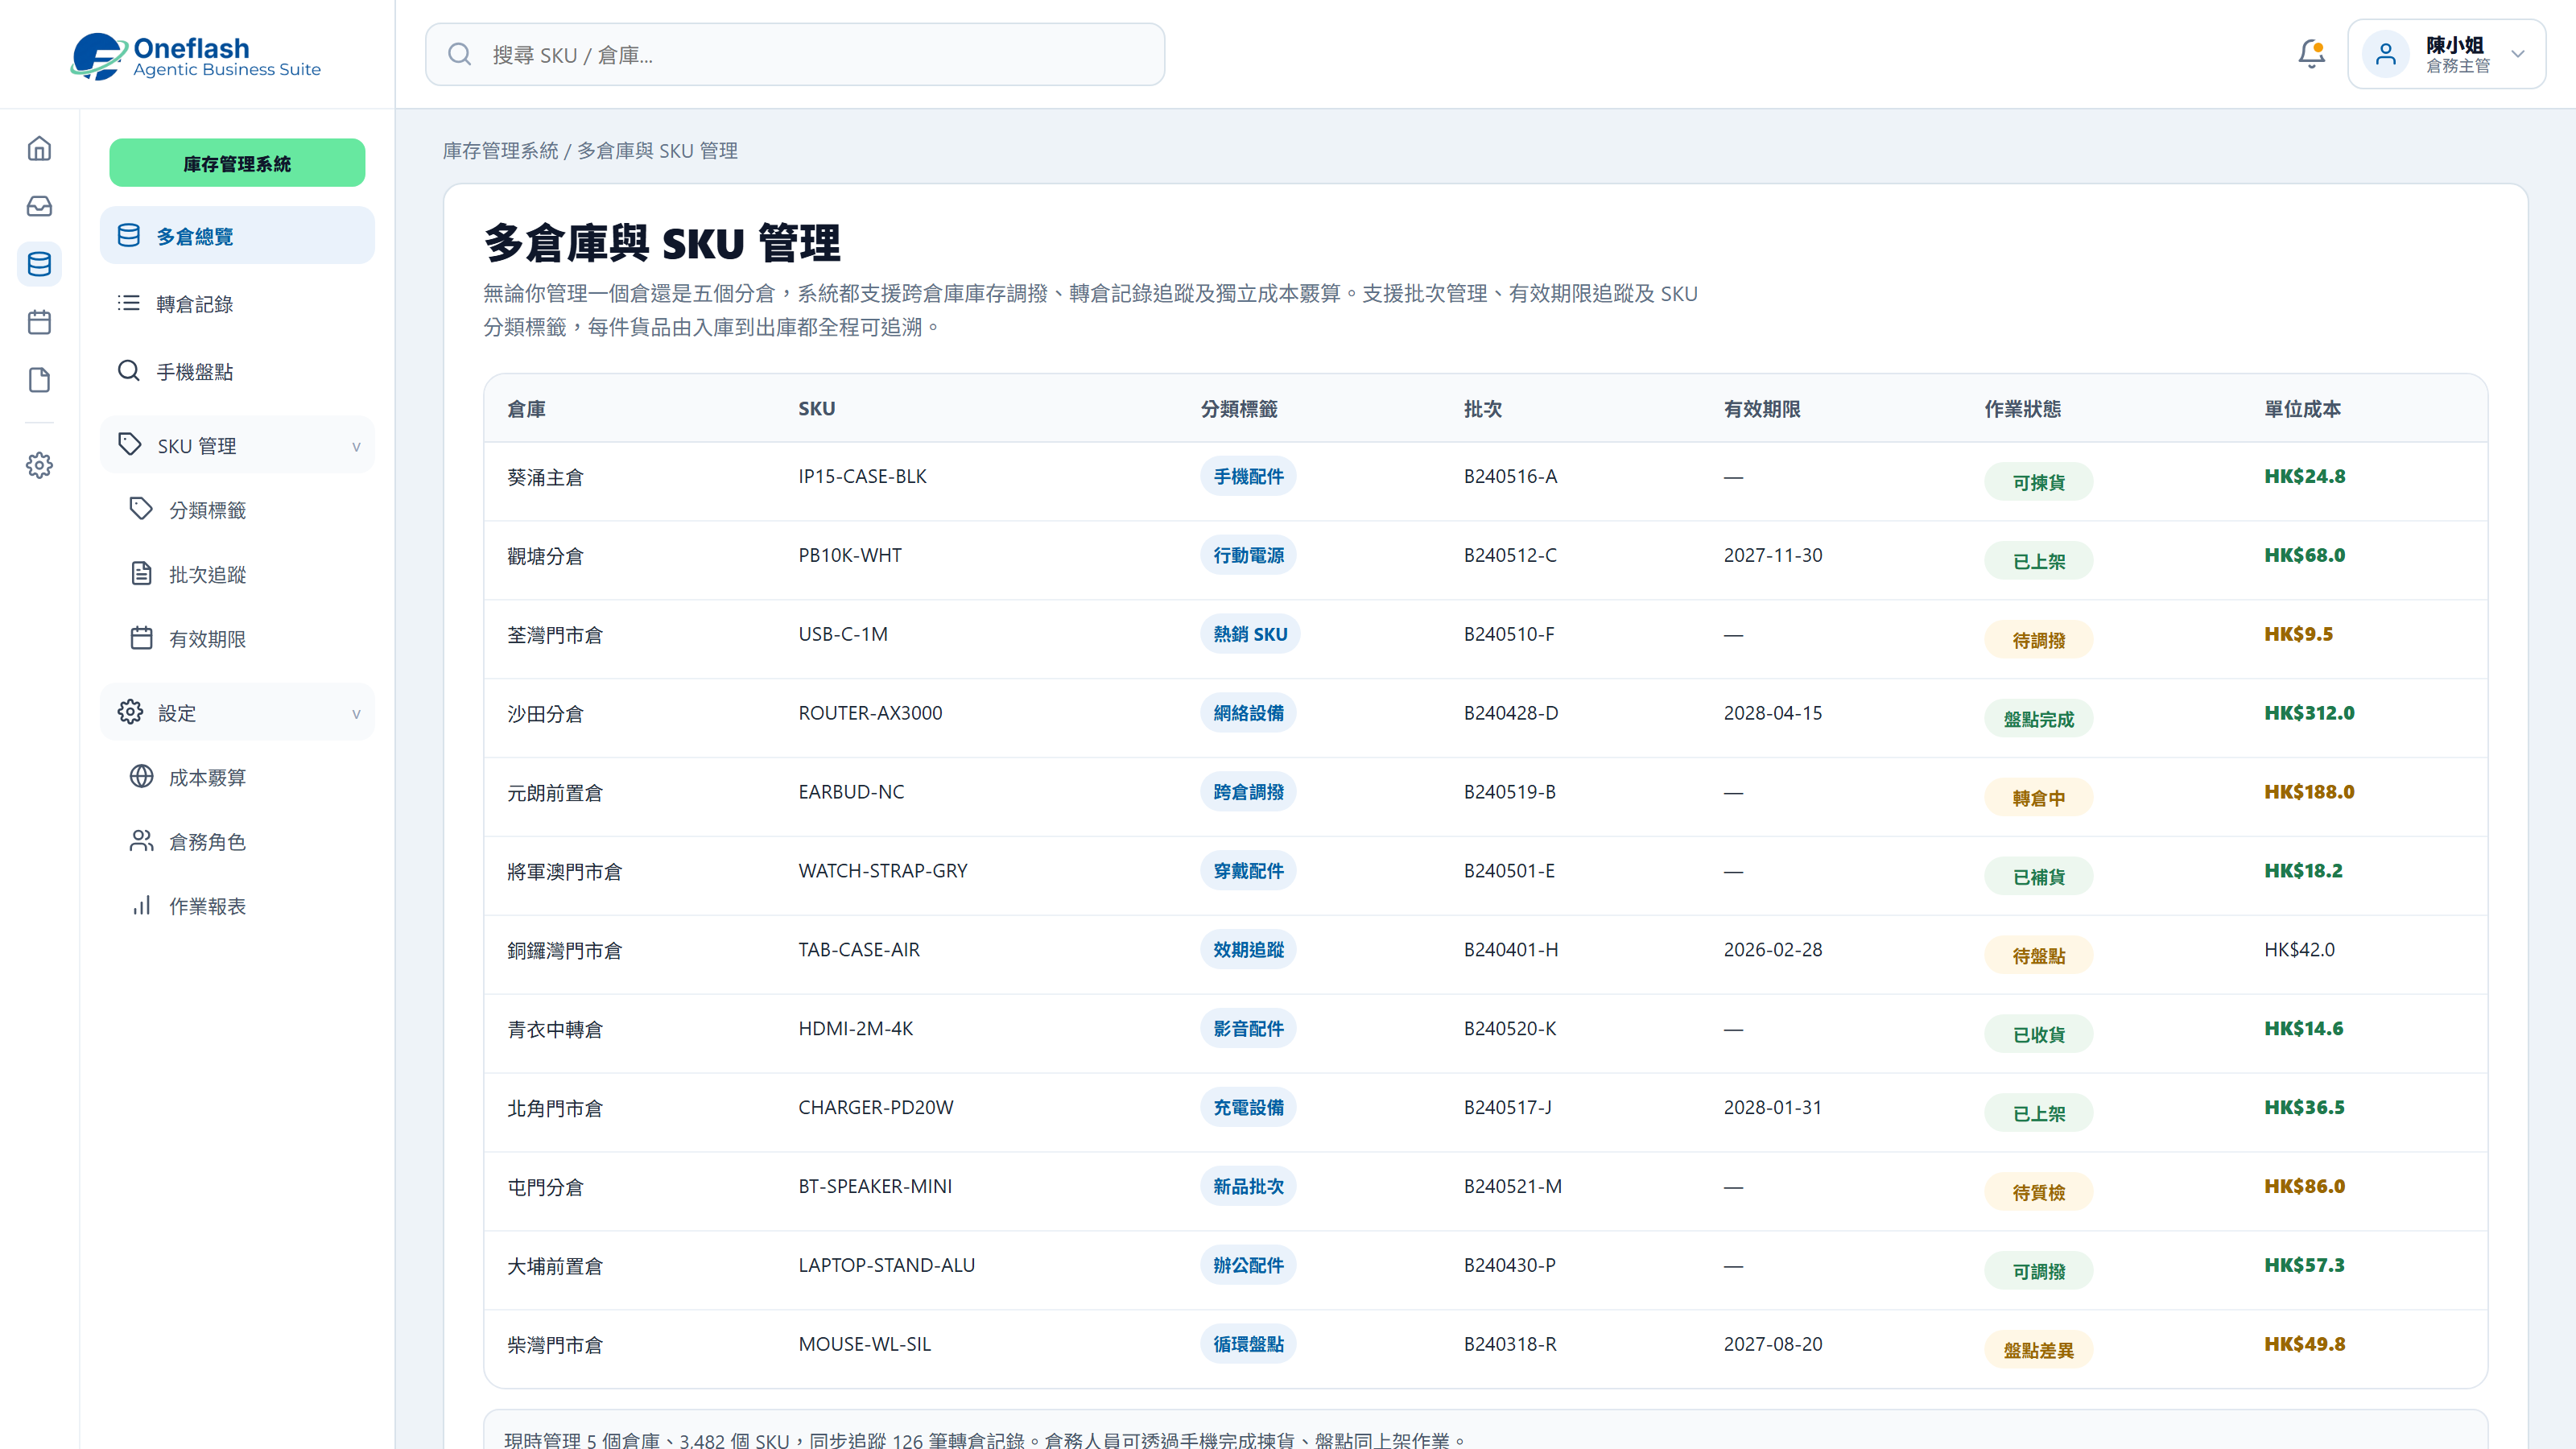Viewport: 2576px width, 1449px height.
Task: Open 多倉總覽 menu item
Action: (237, 235)
